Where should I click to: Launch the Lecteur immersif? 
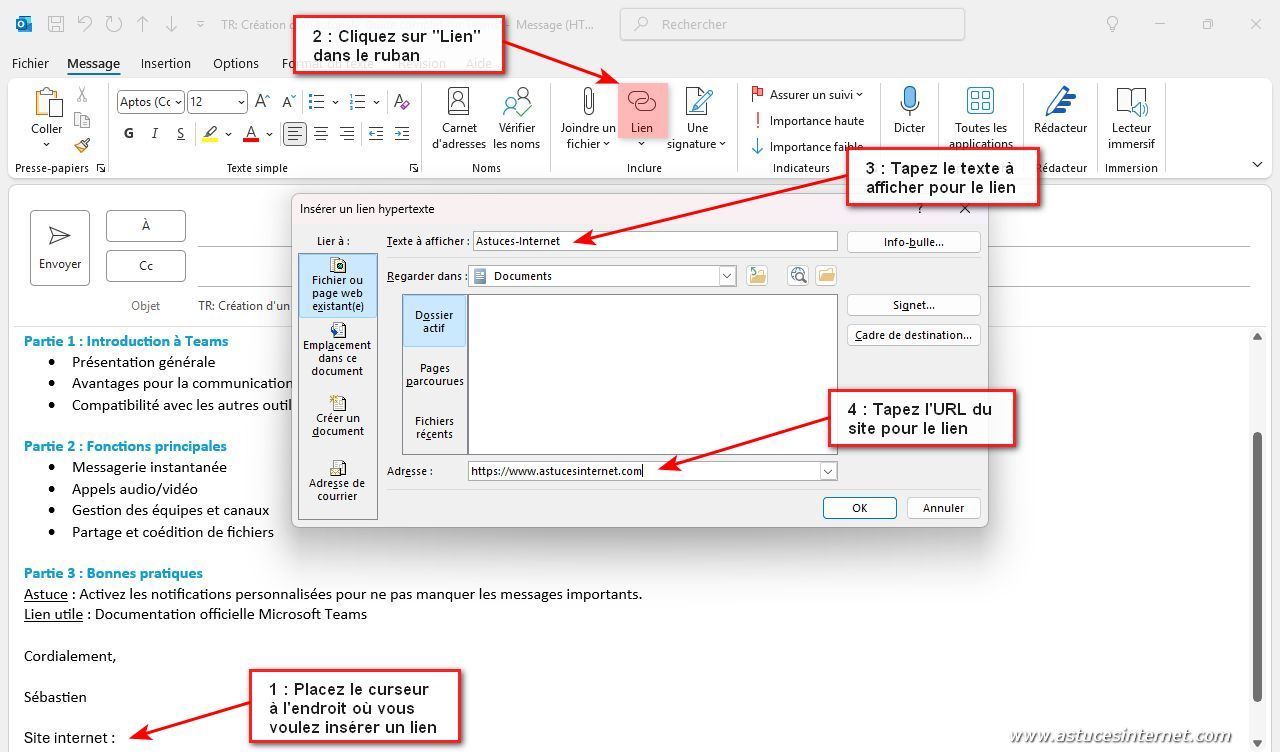click(x=1131, y=118)
